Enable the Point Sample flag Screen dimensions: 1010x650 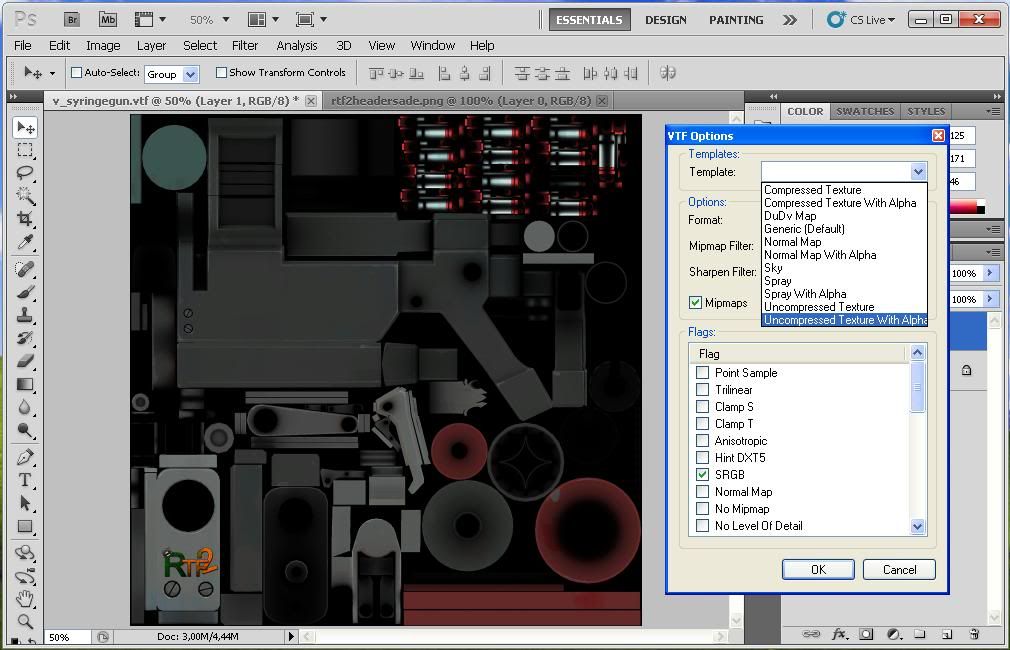pyautogui.click(x=702, y=373)
